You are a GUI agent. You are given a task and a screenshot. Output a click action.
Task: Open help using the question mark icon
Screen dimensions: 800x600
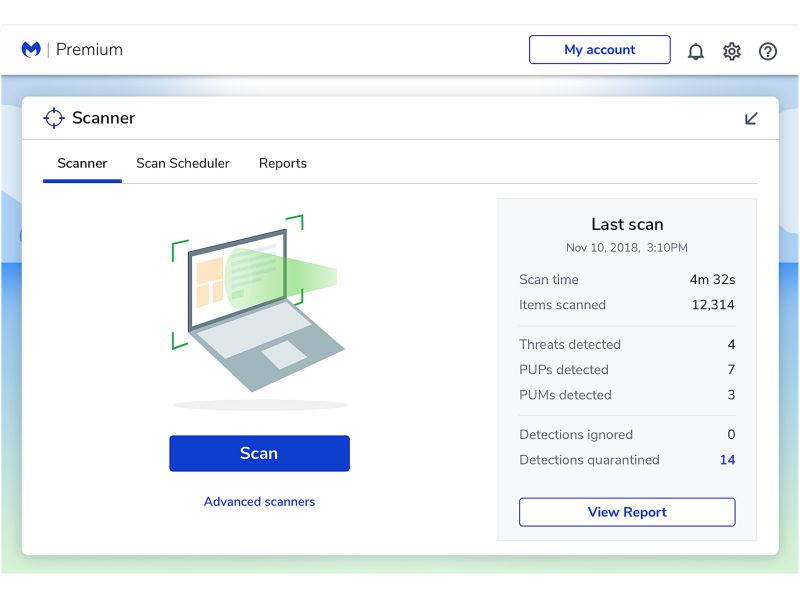coord(768,49)
